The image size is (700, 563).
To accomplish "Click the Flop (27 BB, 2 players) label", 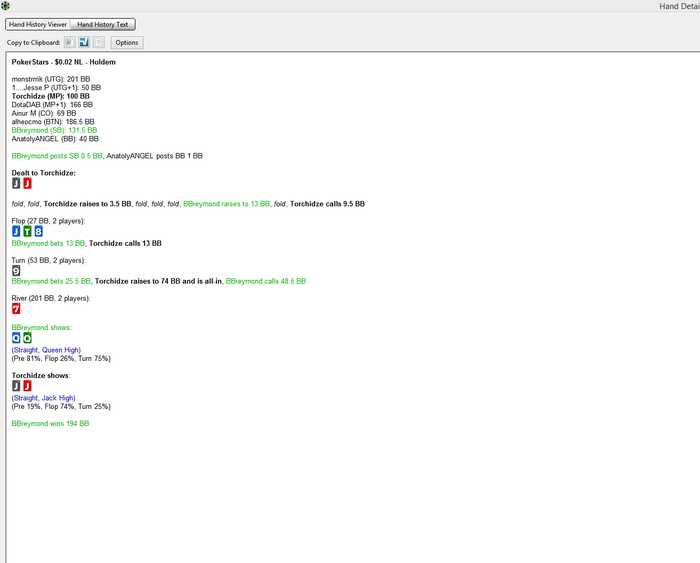I will (48, 221).
